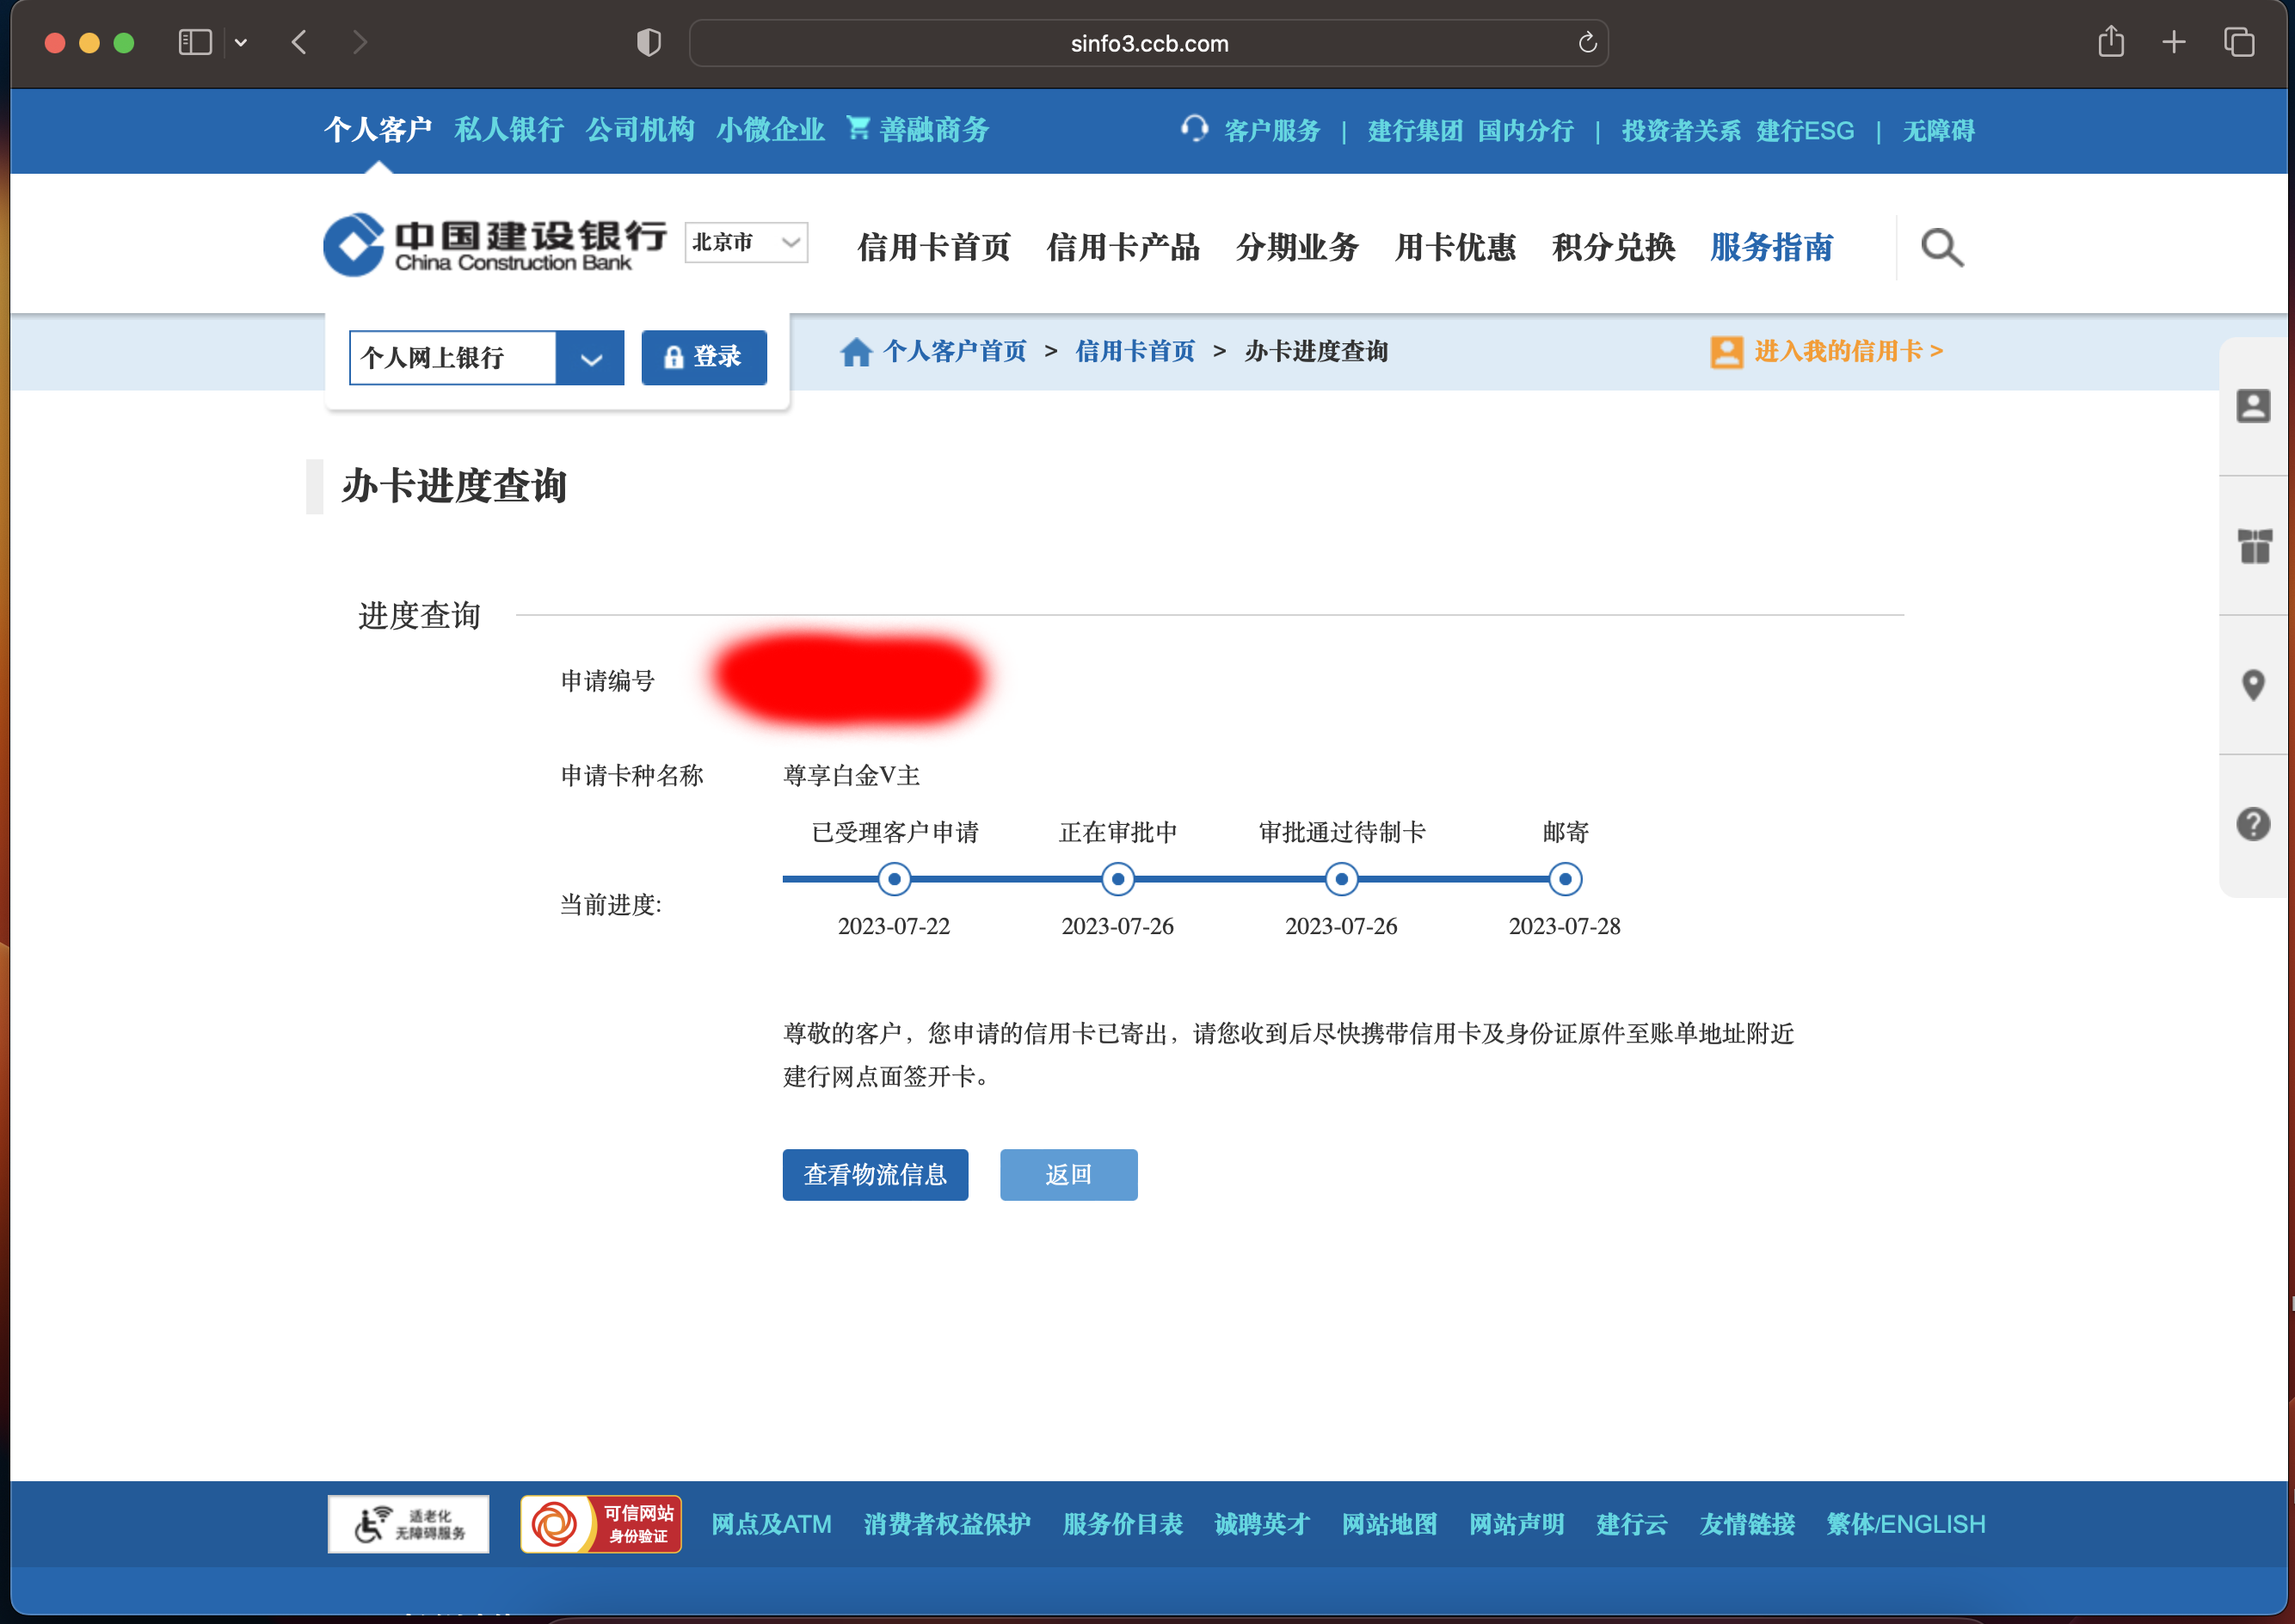Click the Safari share icon
This screenshot has width=2295, height=1624.
(x=2111, y=42)
